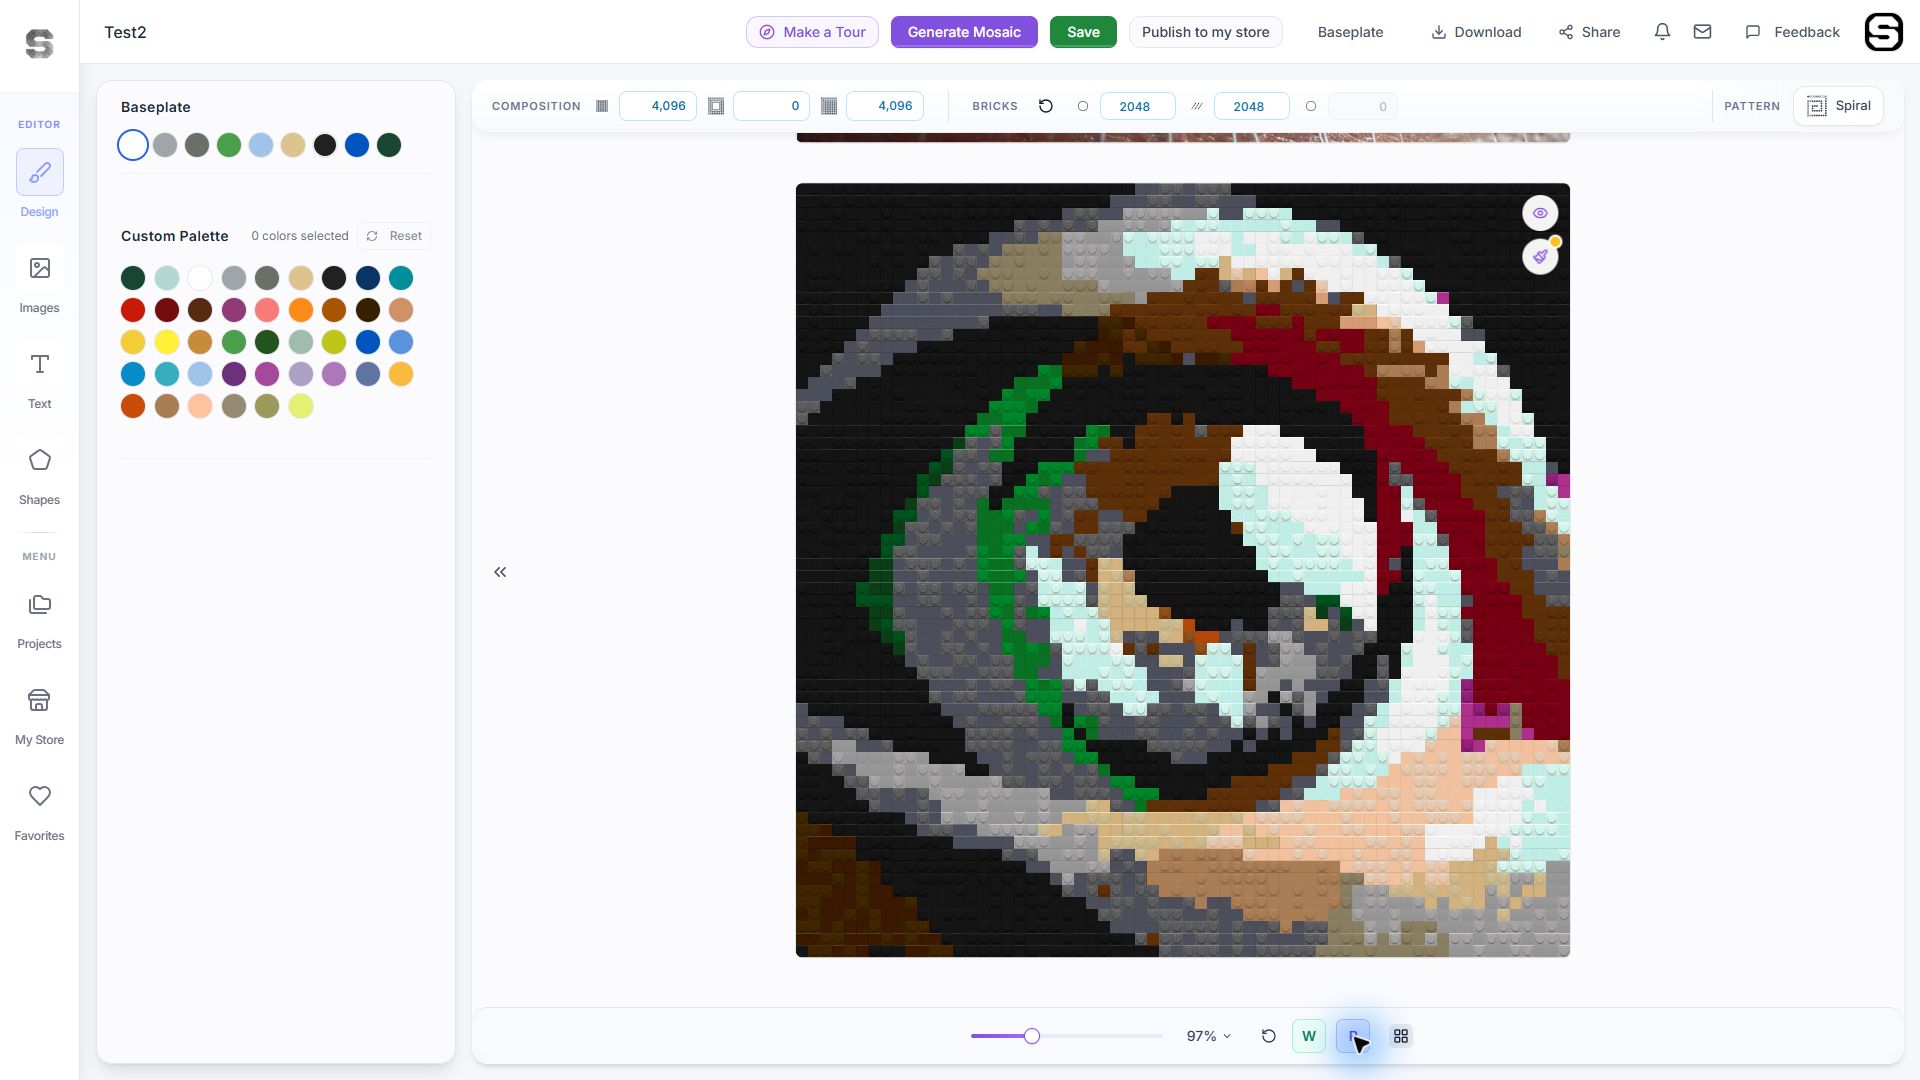Viewport: 1920px width, 1080px height.
Task: Click first composition field 4,096
Action: pos(658,106)
